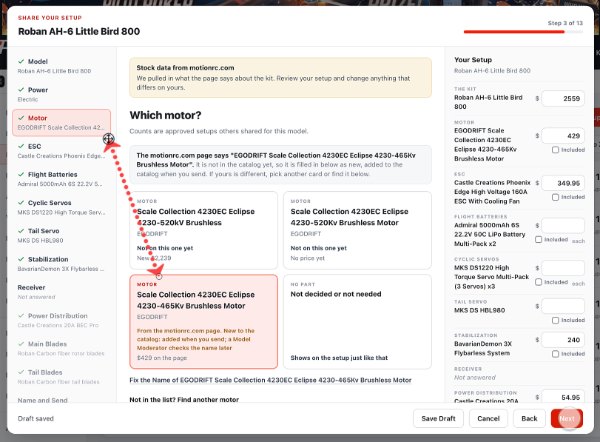Enable Included checkbox for Admiral flight batteries
Screen dimensions: 600x442
pyautogui.click(x=538, y=240)
